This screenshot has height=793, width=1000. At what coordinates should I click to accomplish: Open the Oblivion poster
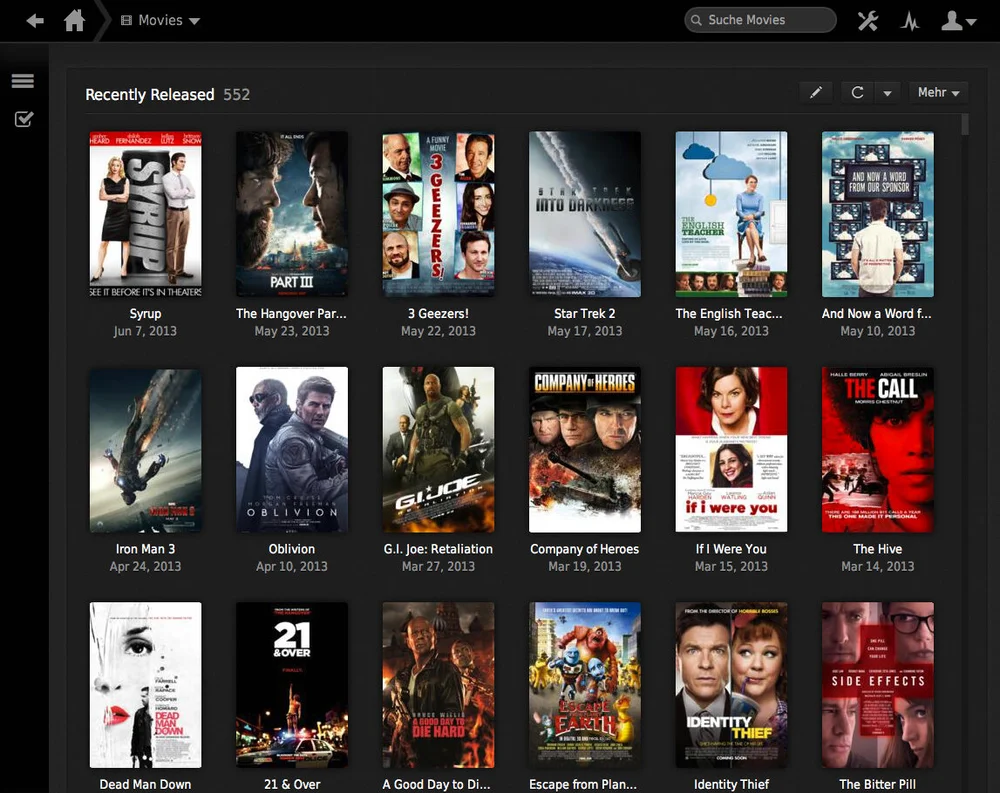(292, 449)
